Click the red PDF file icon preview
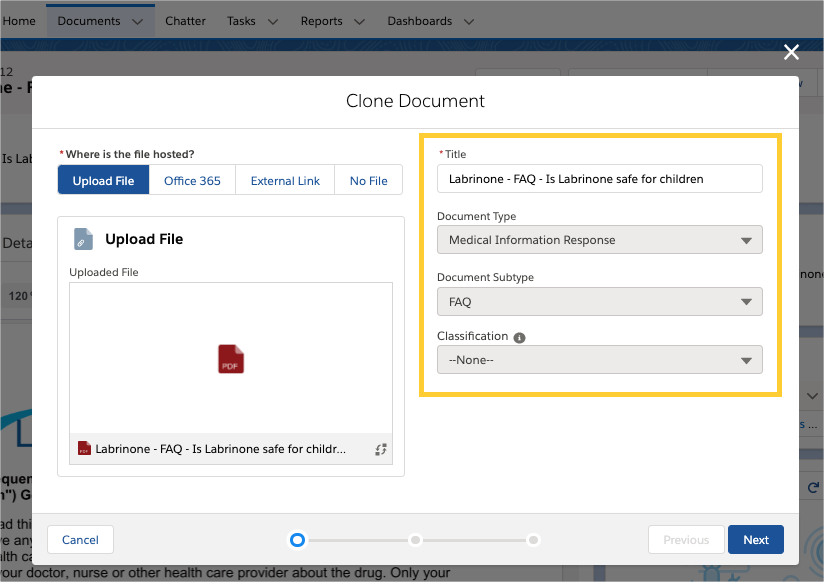This screenshot has height=582, width=824. click(x=231, y=359)
